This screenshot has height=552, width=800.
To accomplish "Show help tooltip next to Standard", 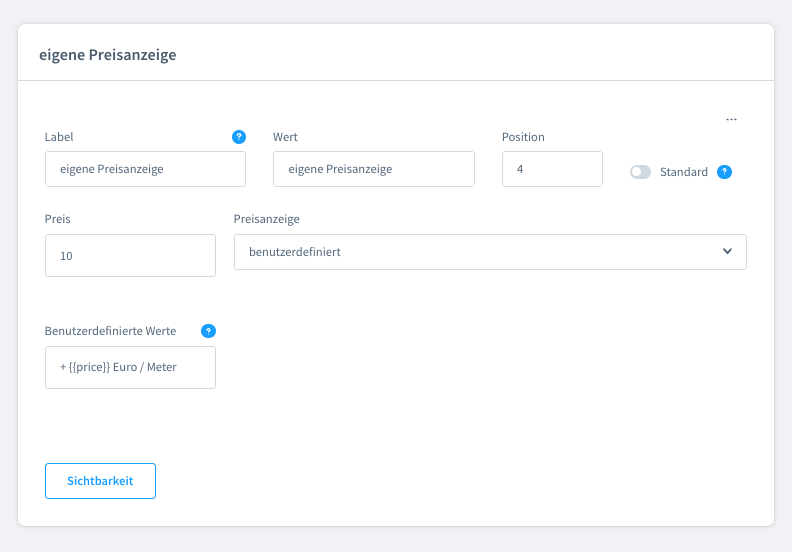I will (725, 172).
